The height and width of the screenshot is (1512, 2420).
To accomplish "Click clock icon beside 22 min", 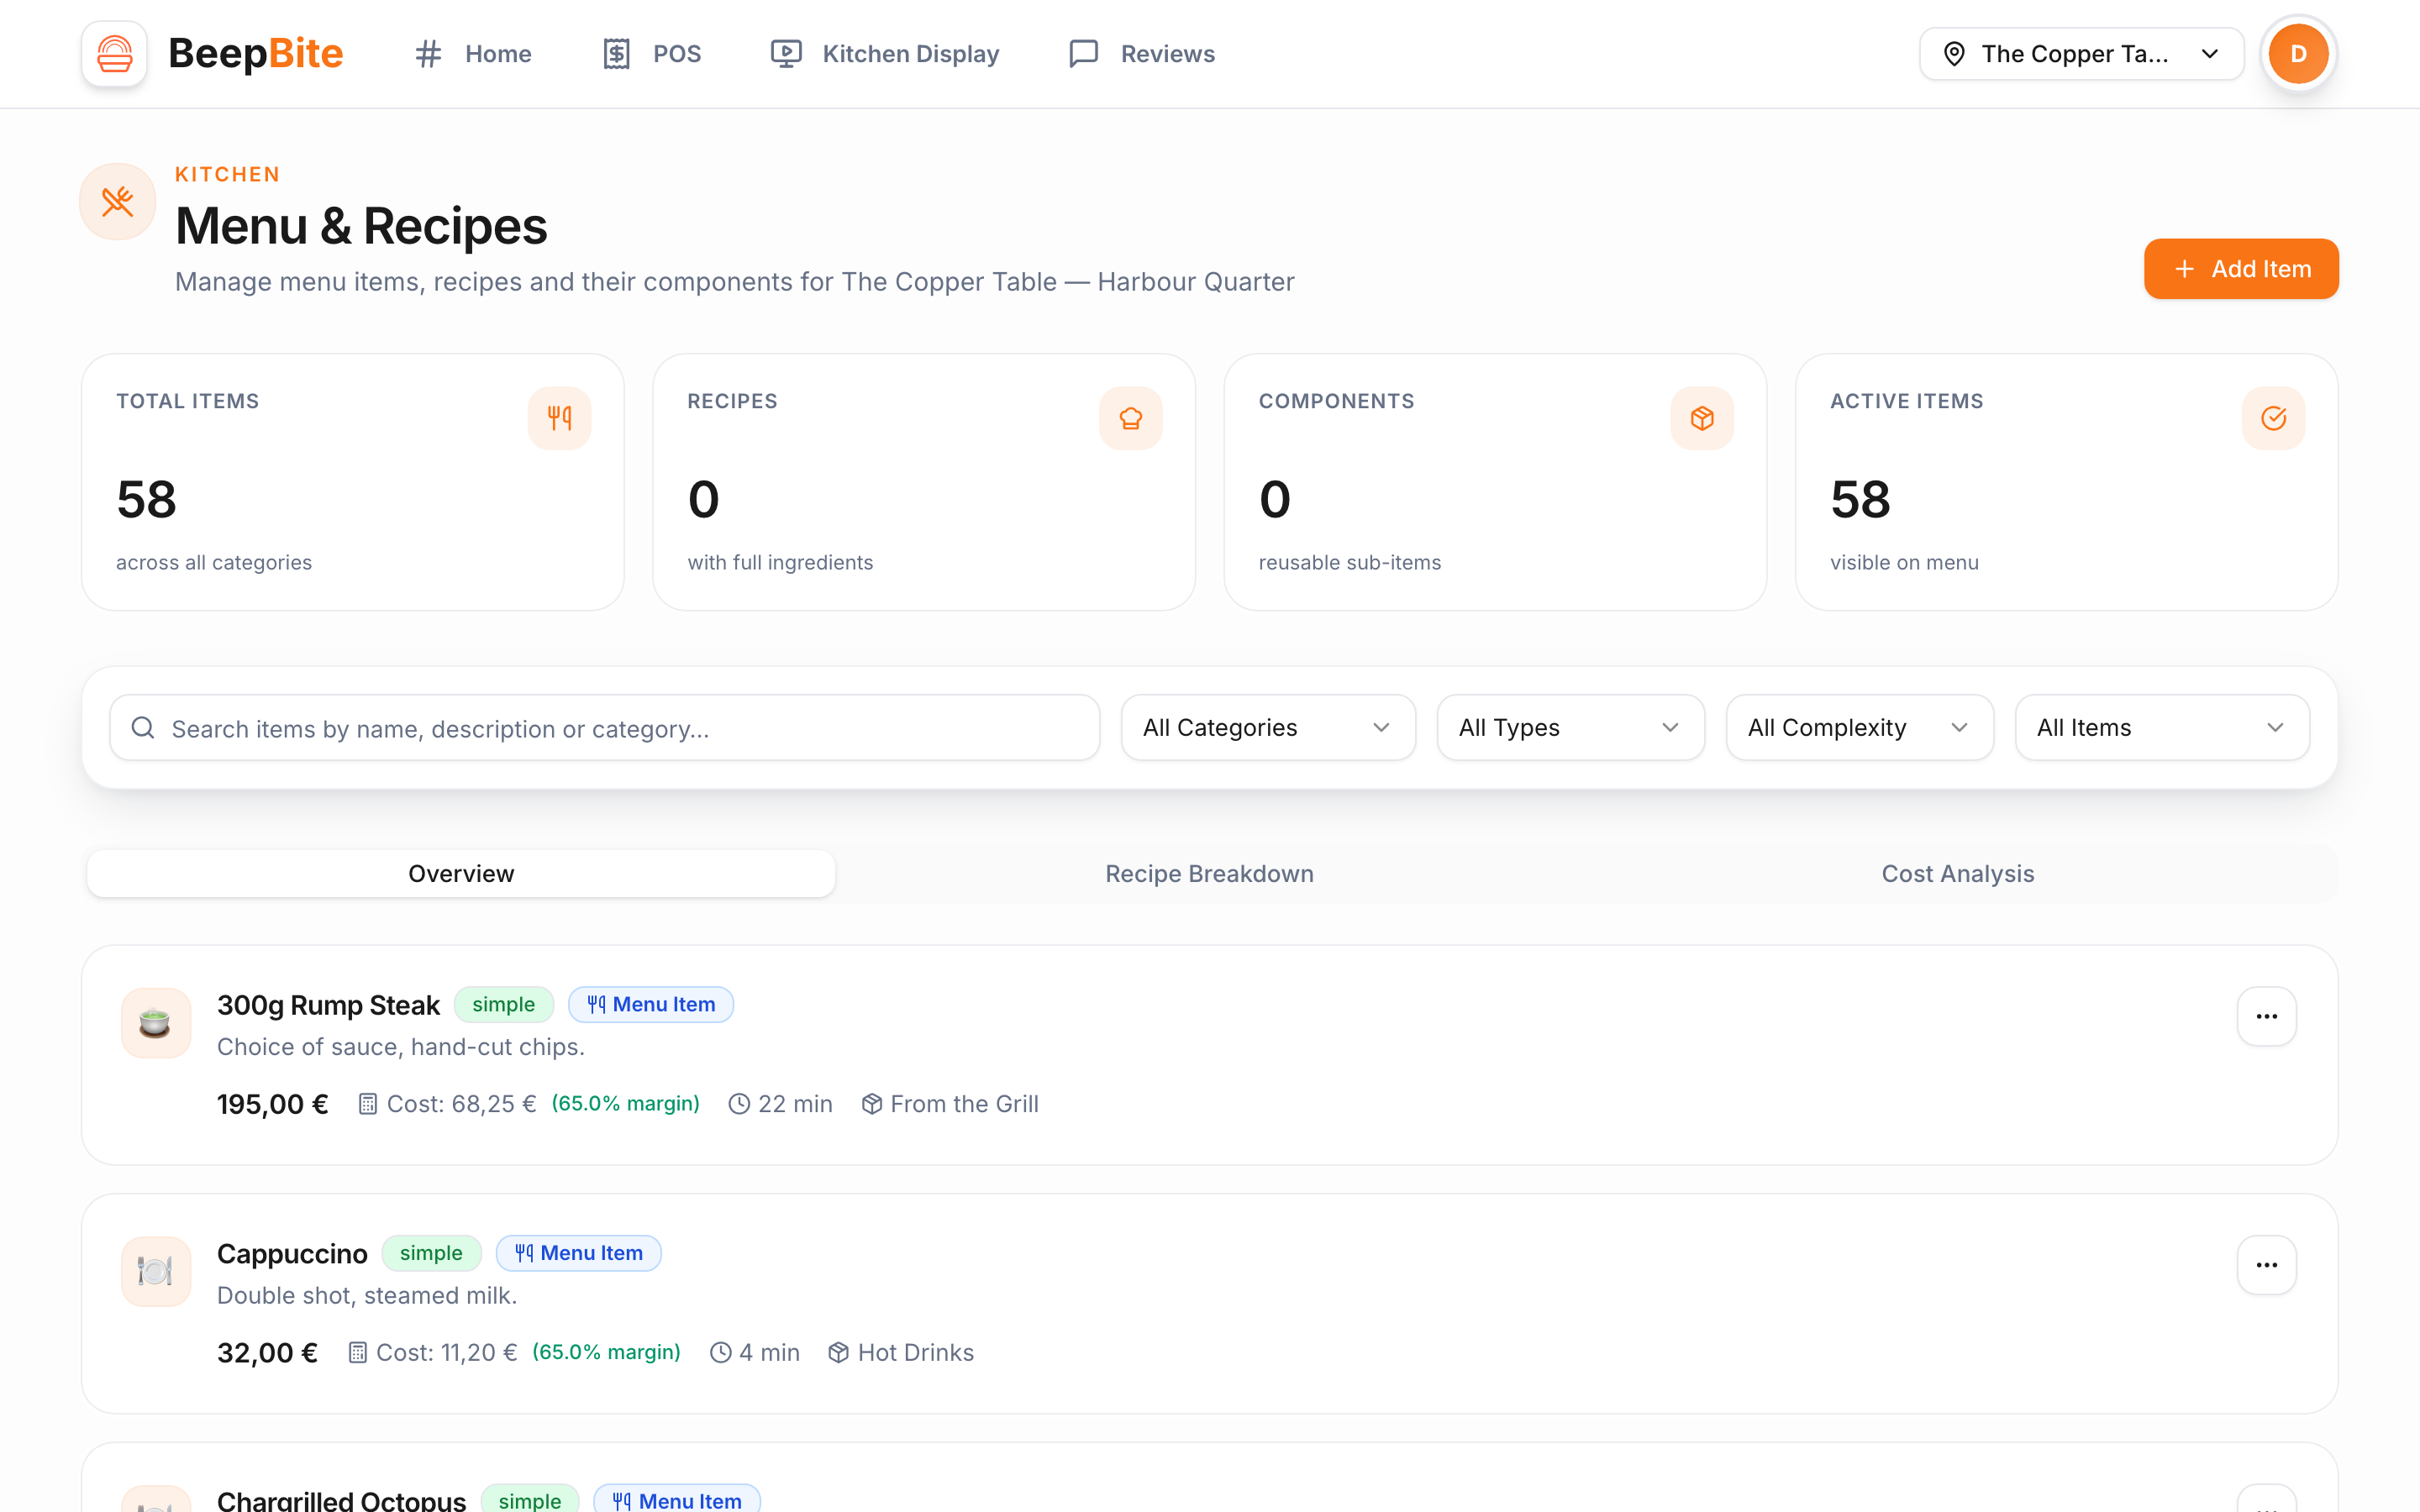I will click(739, 1104).
